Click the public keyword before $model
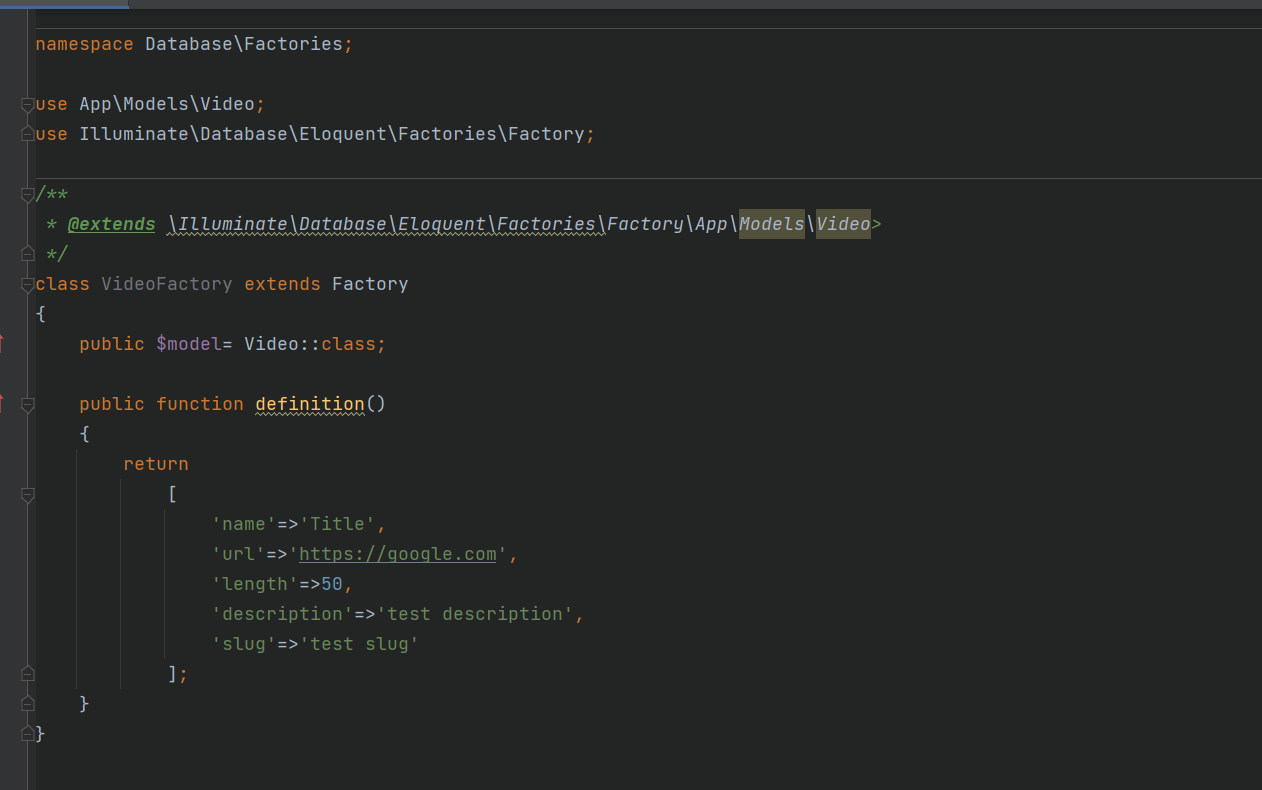 [x=112, y=344]
